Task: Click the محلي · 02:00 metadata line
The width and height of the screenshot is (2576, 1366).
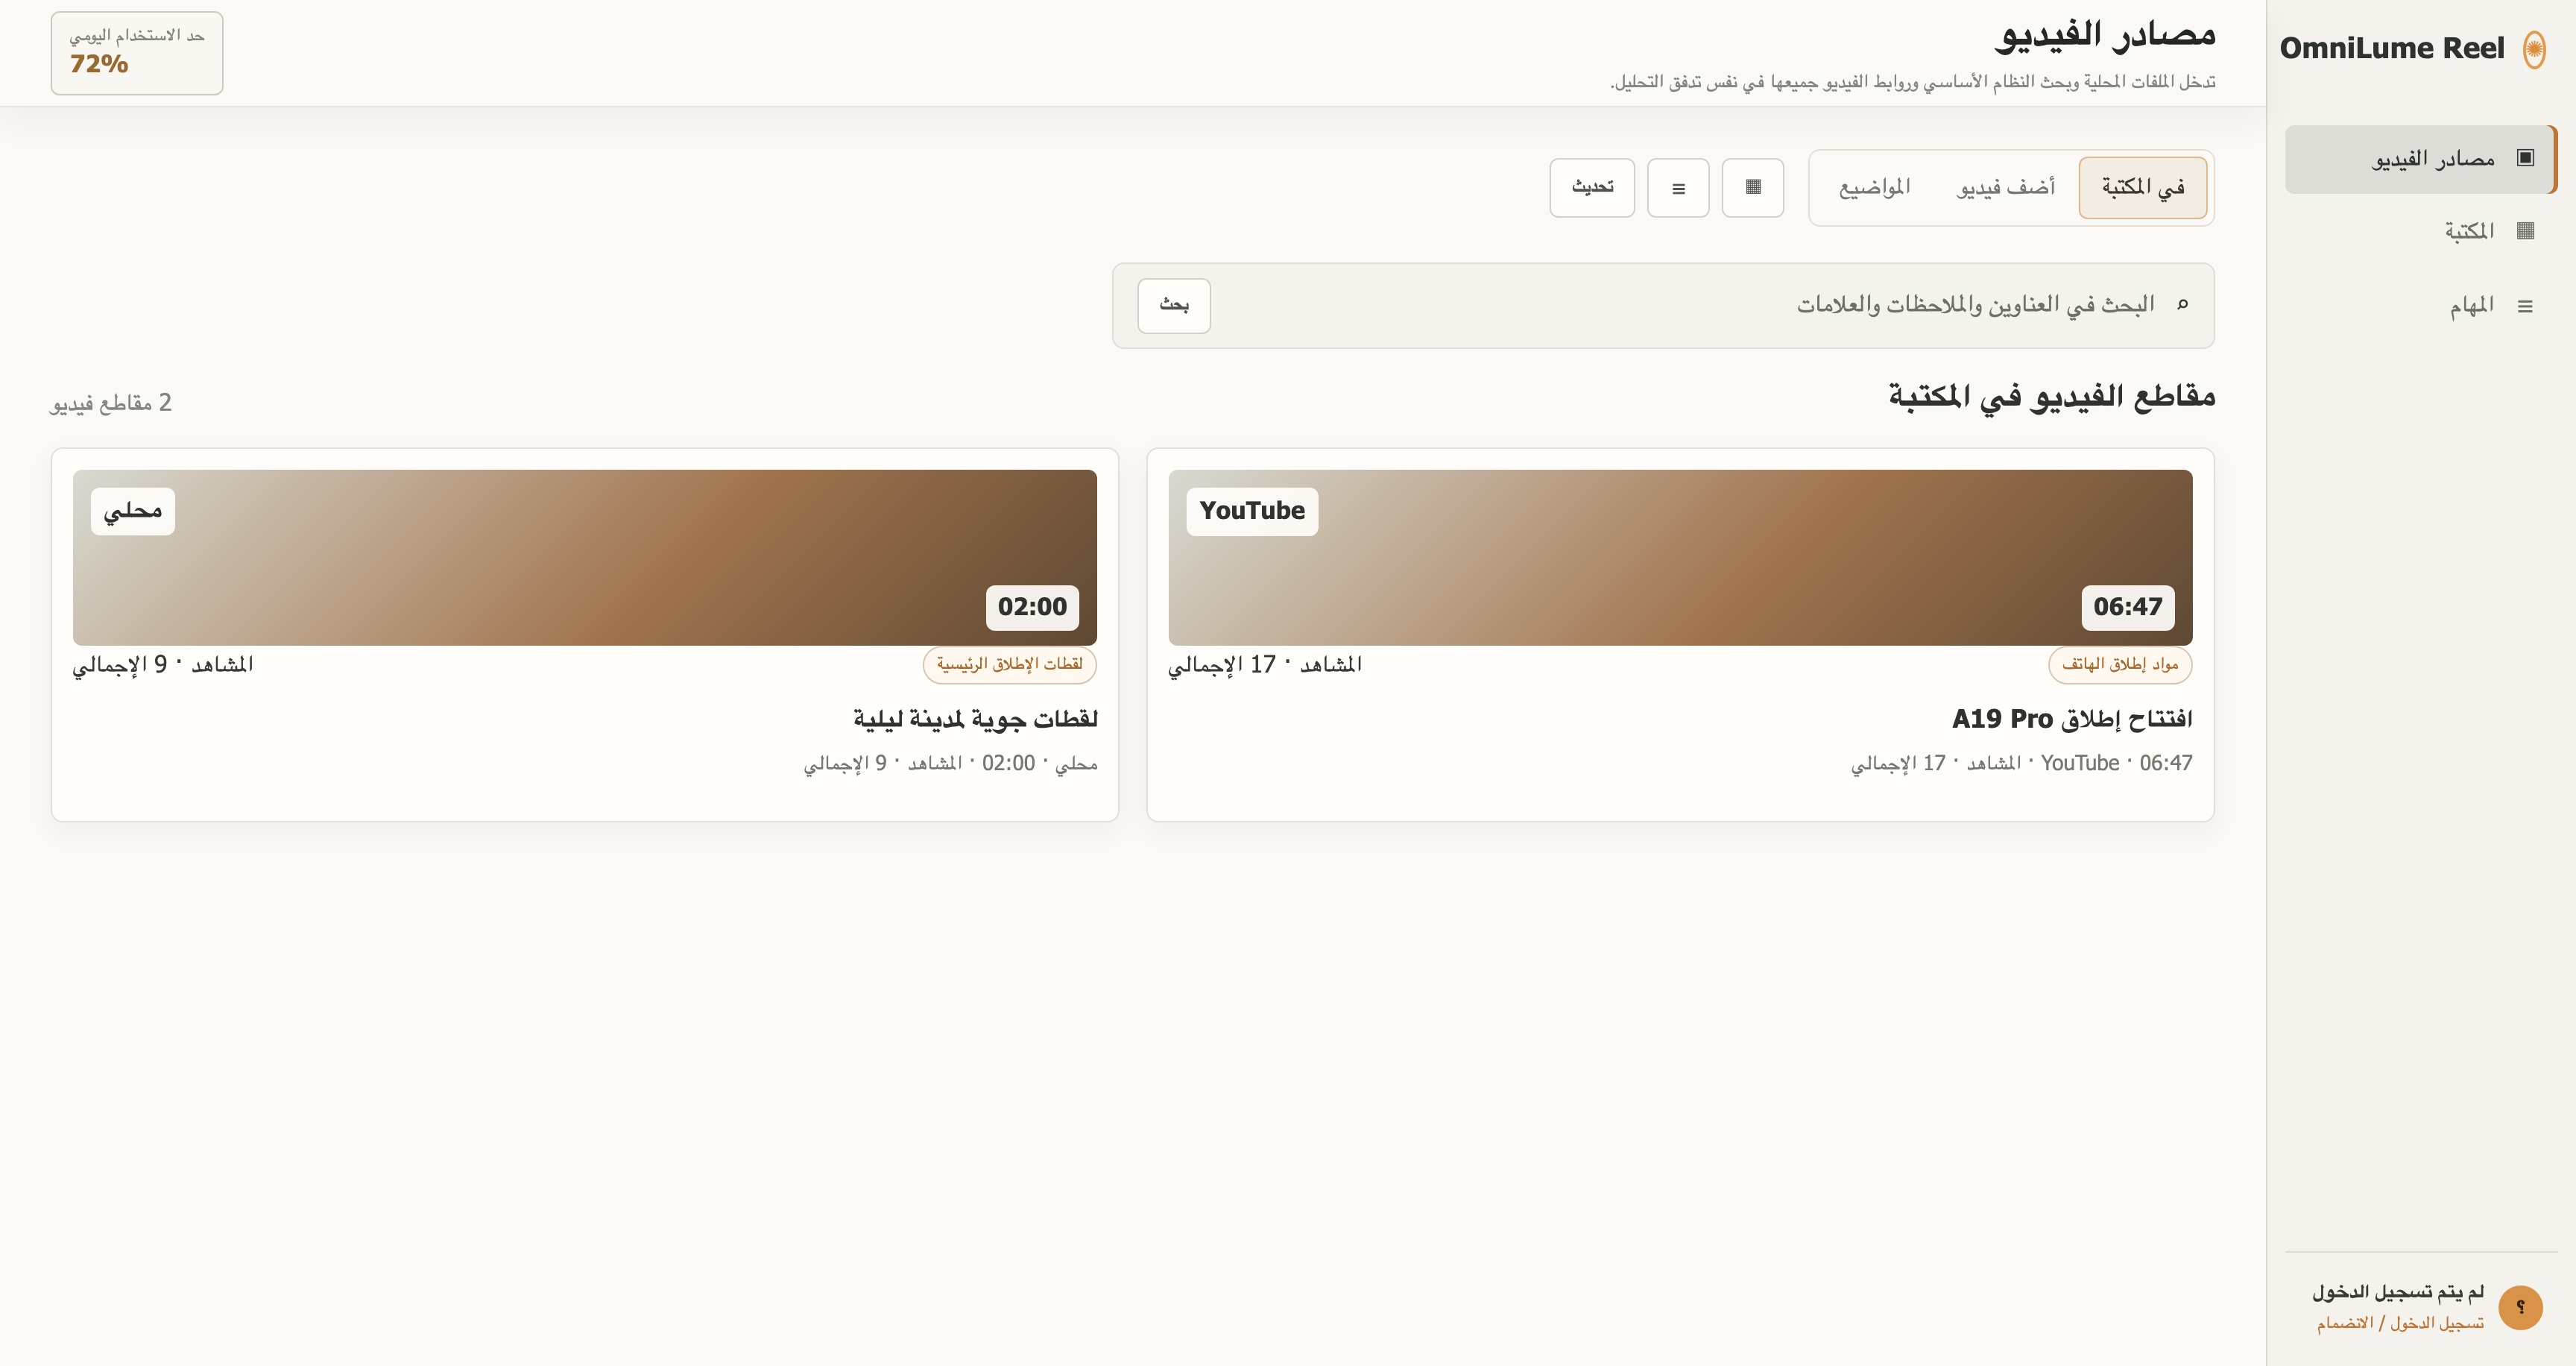Action: tap(950, 764)
